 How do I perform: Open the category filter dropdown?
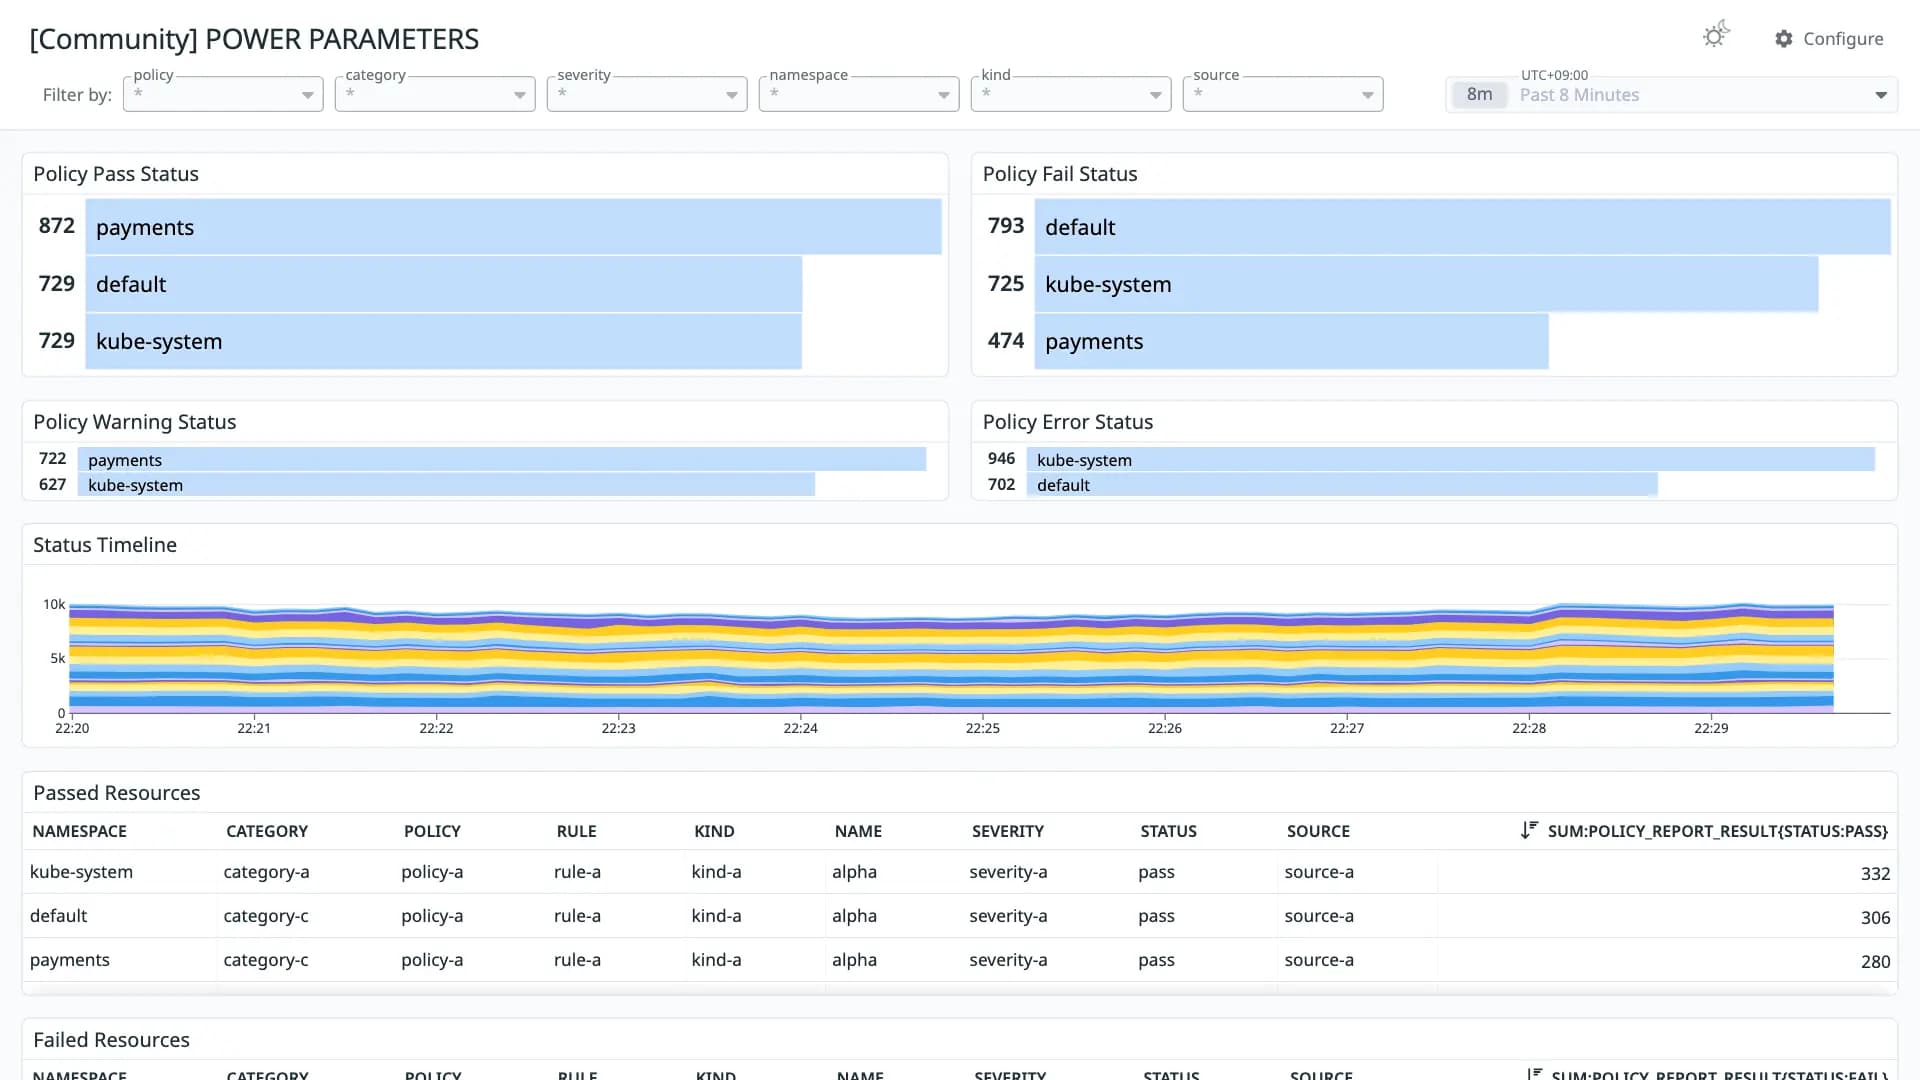(435, 94)
